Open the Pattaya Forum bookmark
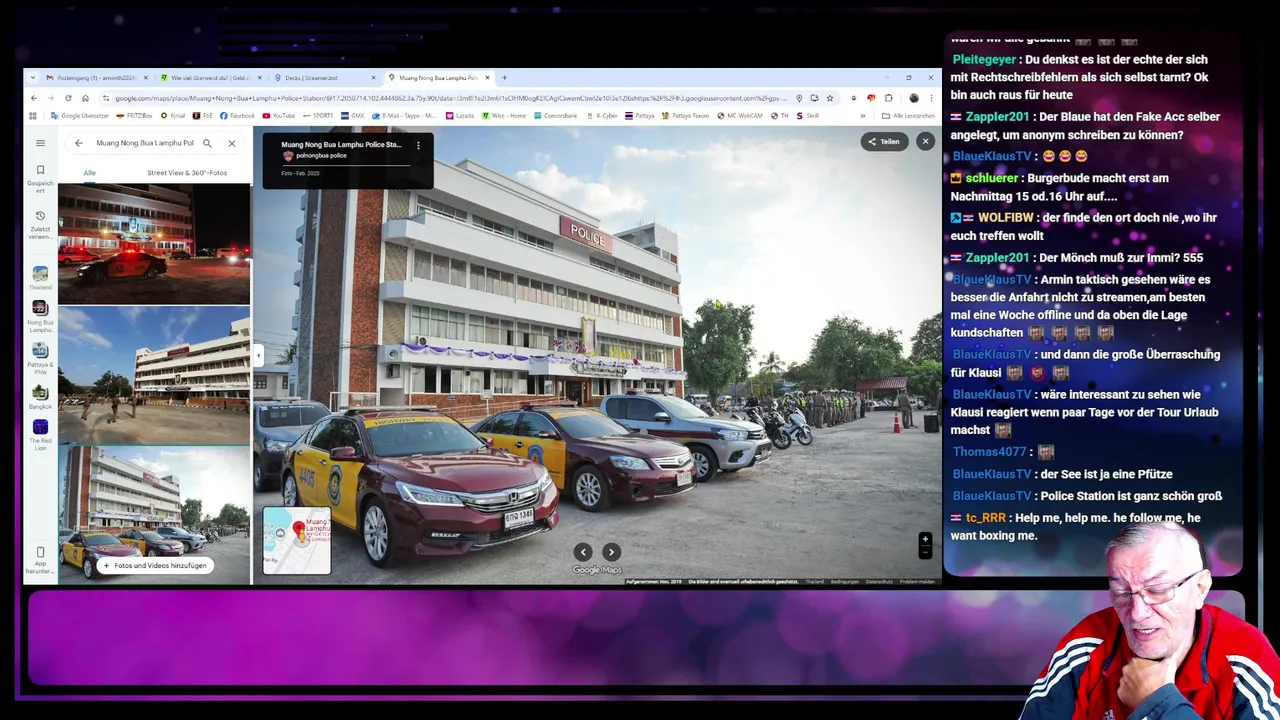1280x720 pixels. click(x=686, y=116)
